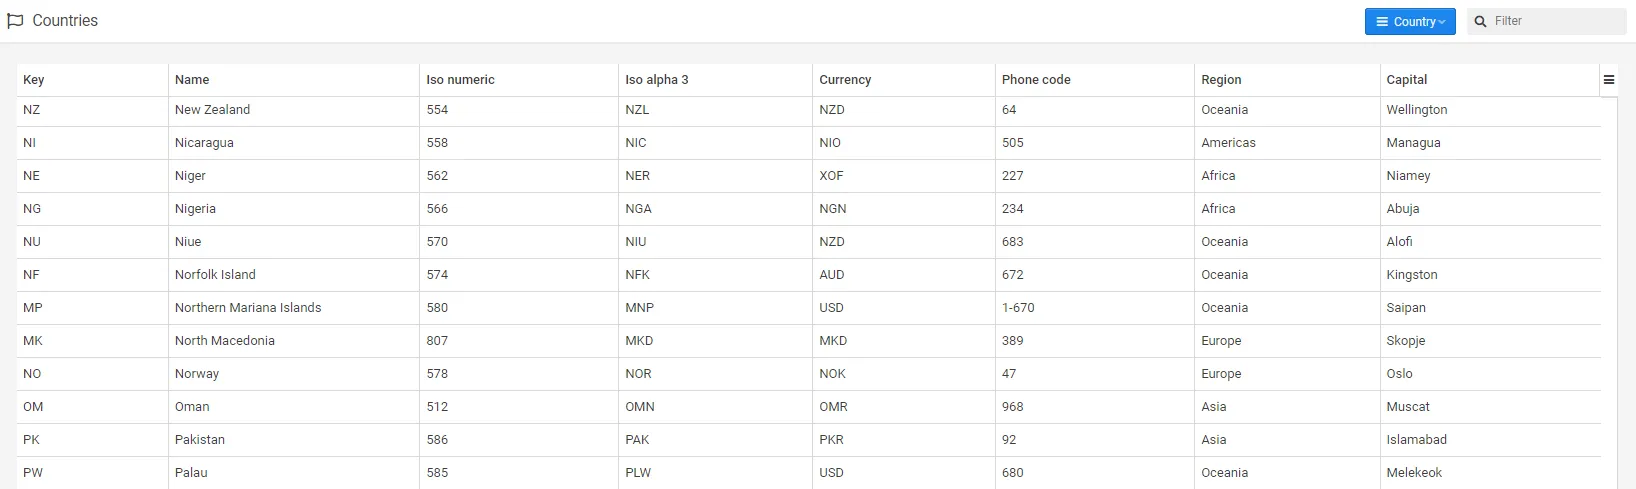Click the Region column header
The height and width of the screenshot is (489, 1636).
tap(1221, 80)
